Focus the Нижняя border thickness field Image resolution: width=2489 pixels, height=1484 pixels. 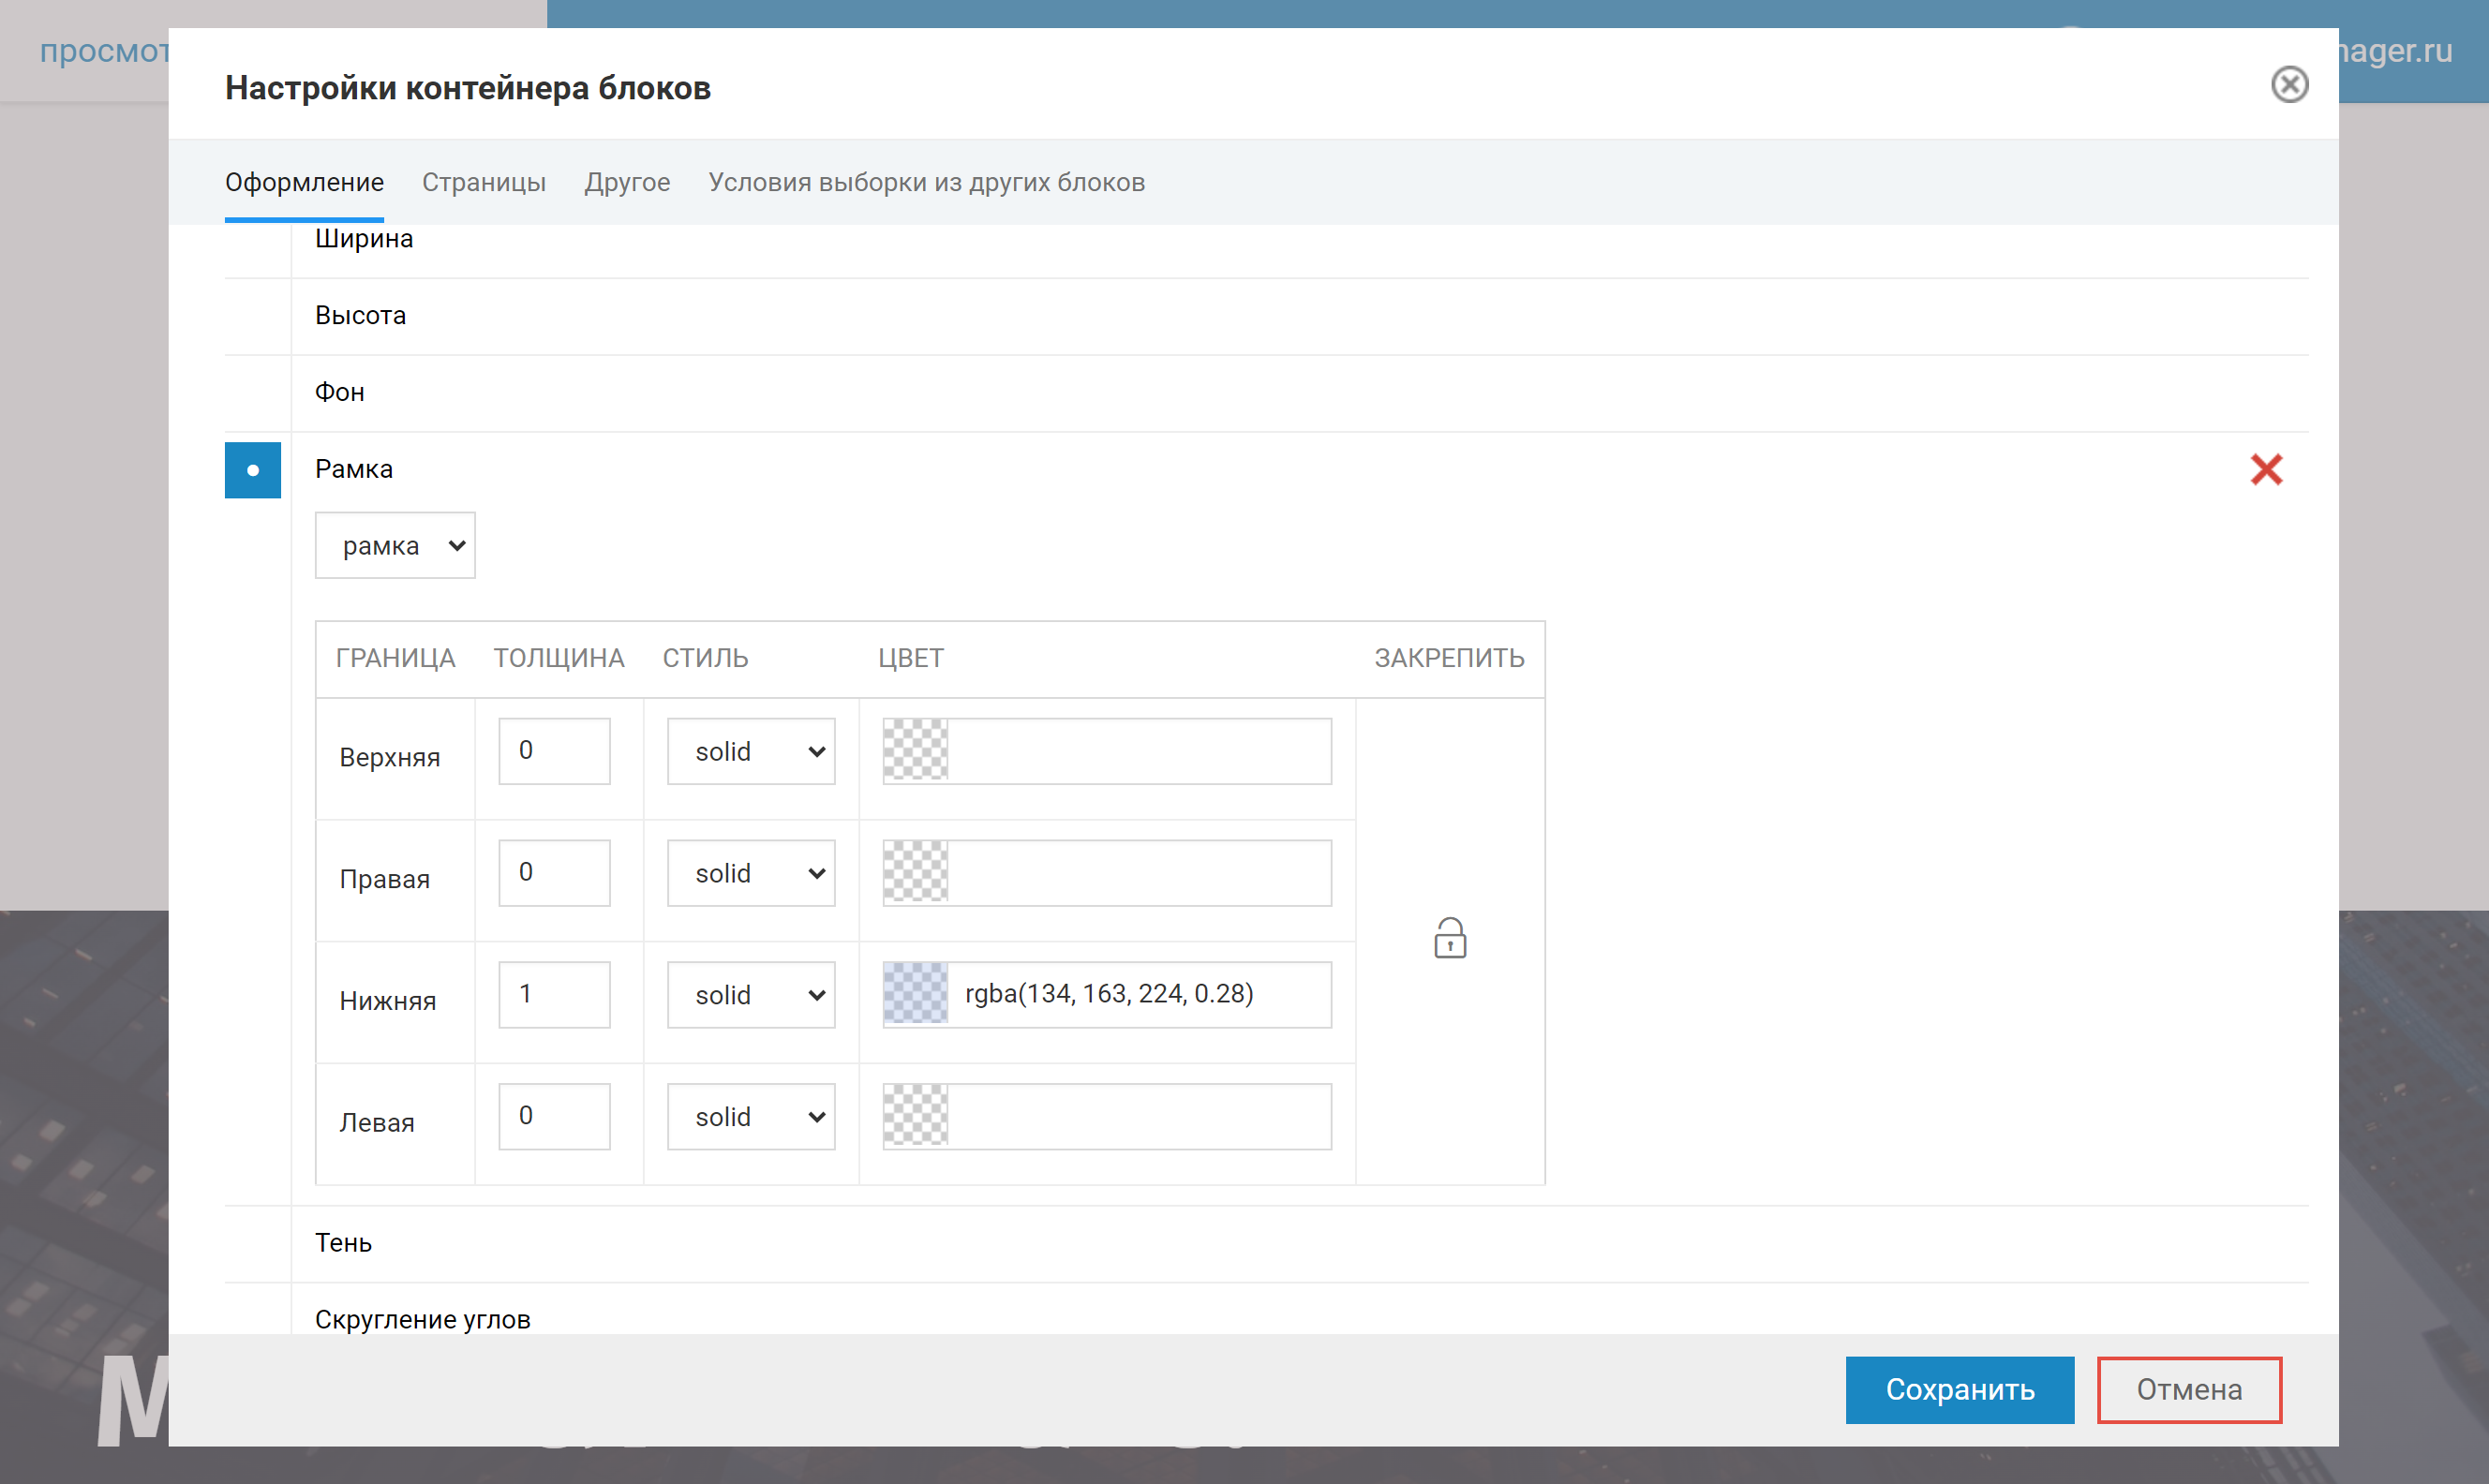coord(554,995)
